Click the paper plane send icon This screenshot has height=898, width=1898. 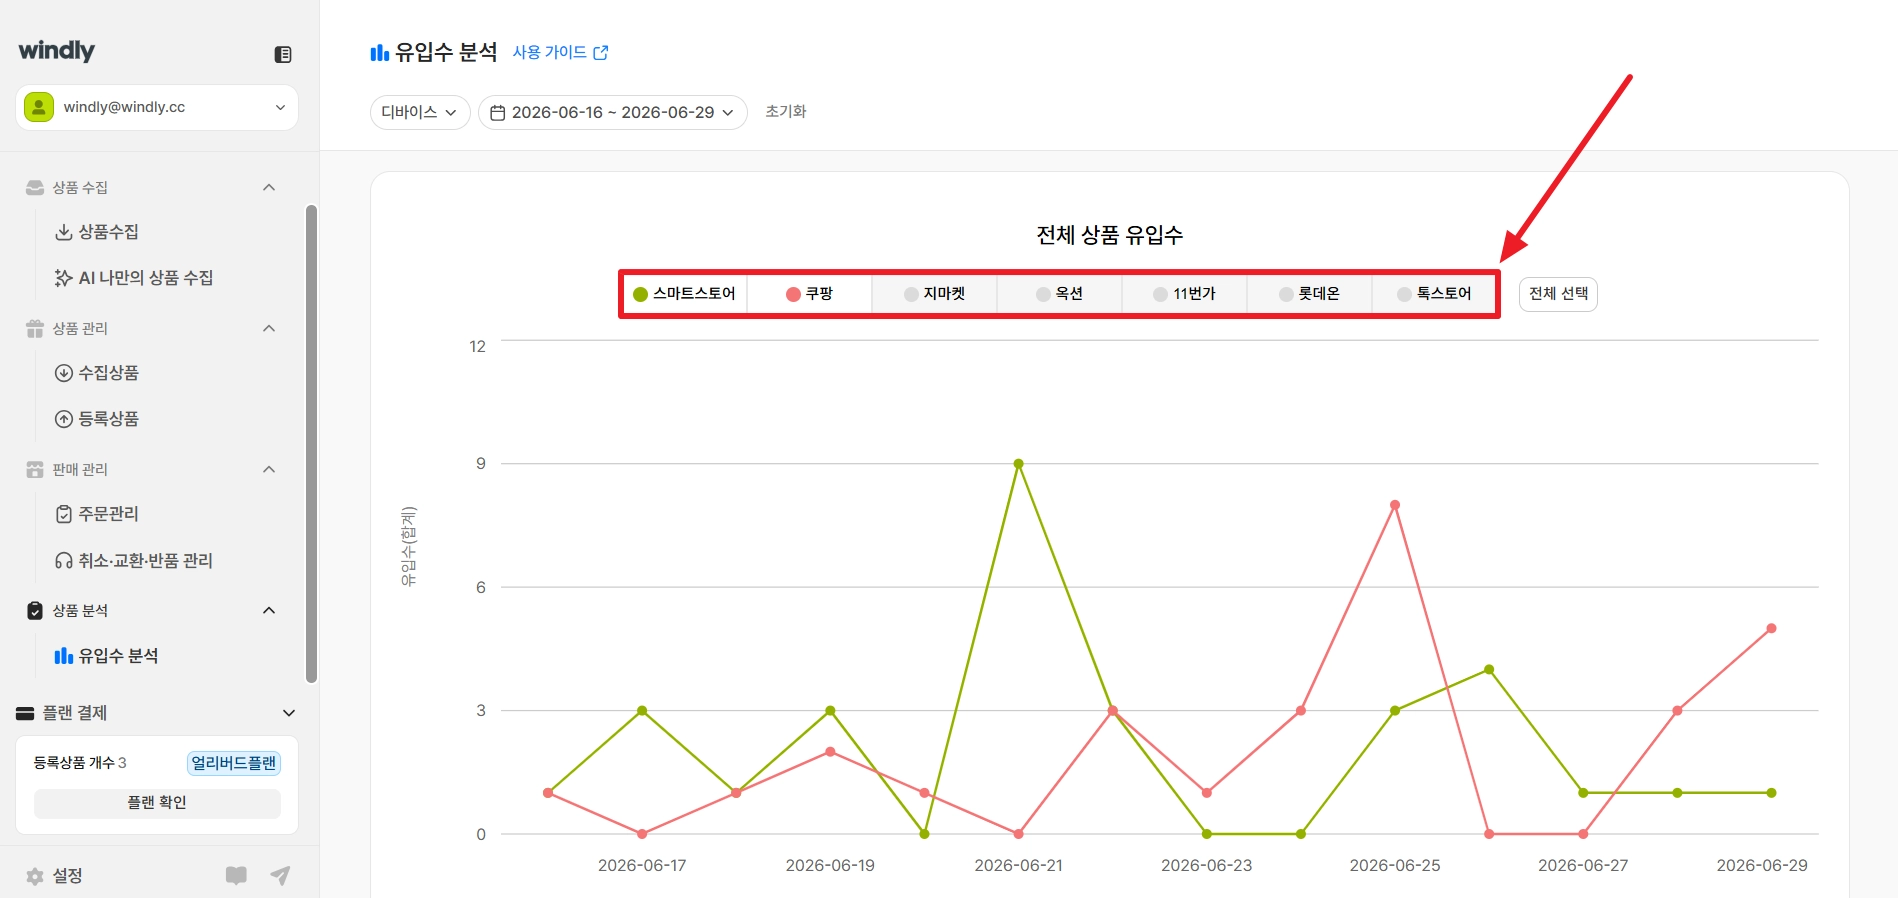(x=281, y=876)
